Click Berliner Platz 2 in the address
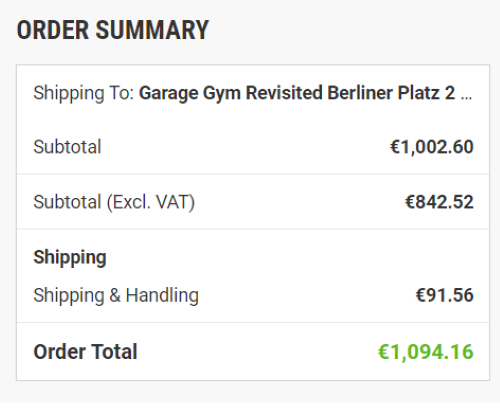Screen dimensions: 500x411 tap(391, 93)
